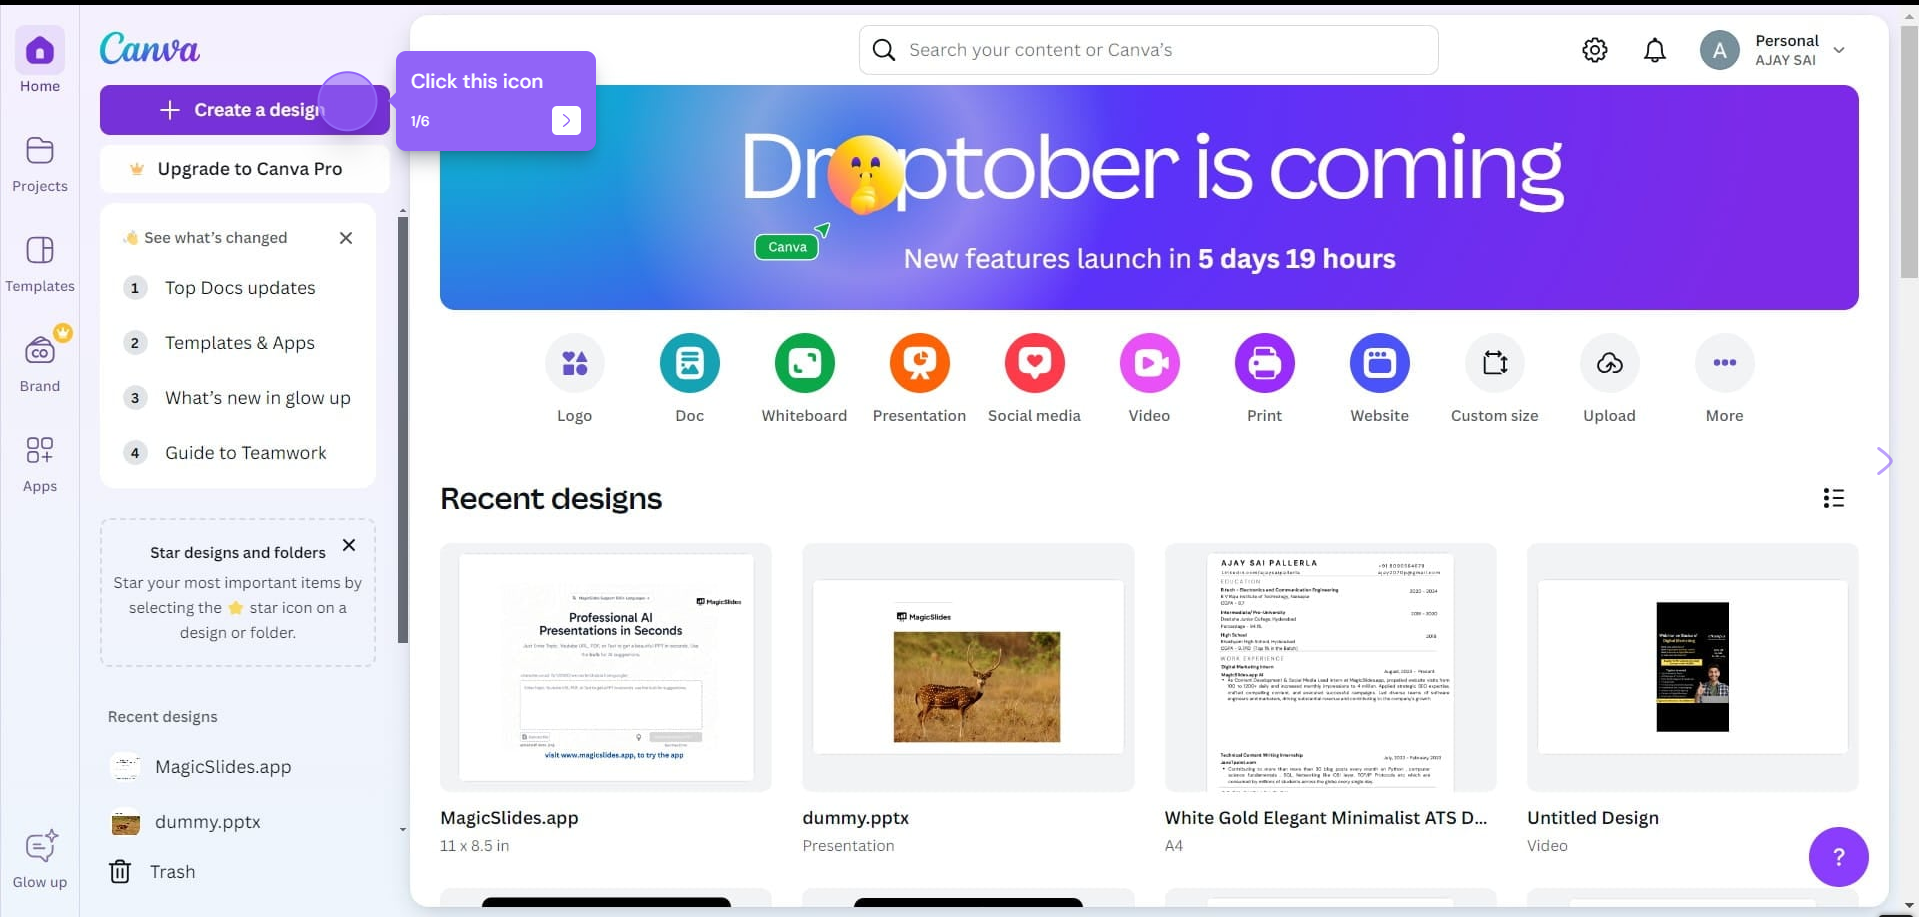Close the See what's changed panel
The height and width of the screenshot is (917, 1919).
346,238
